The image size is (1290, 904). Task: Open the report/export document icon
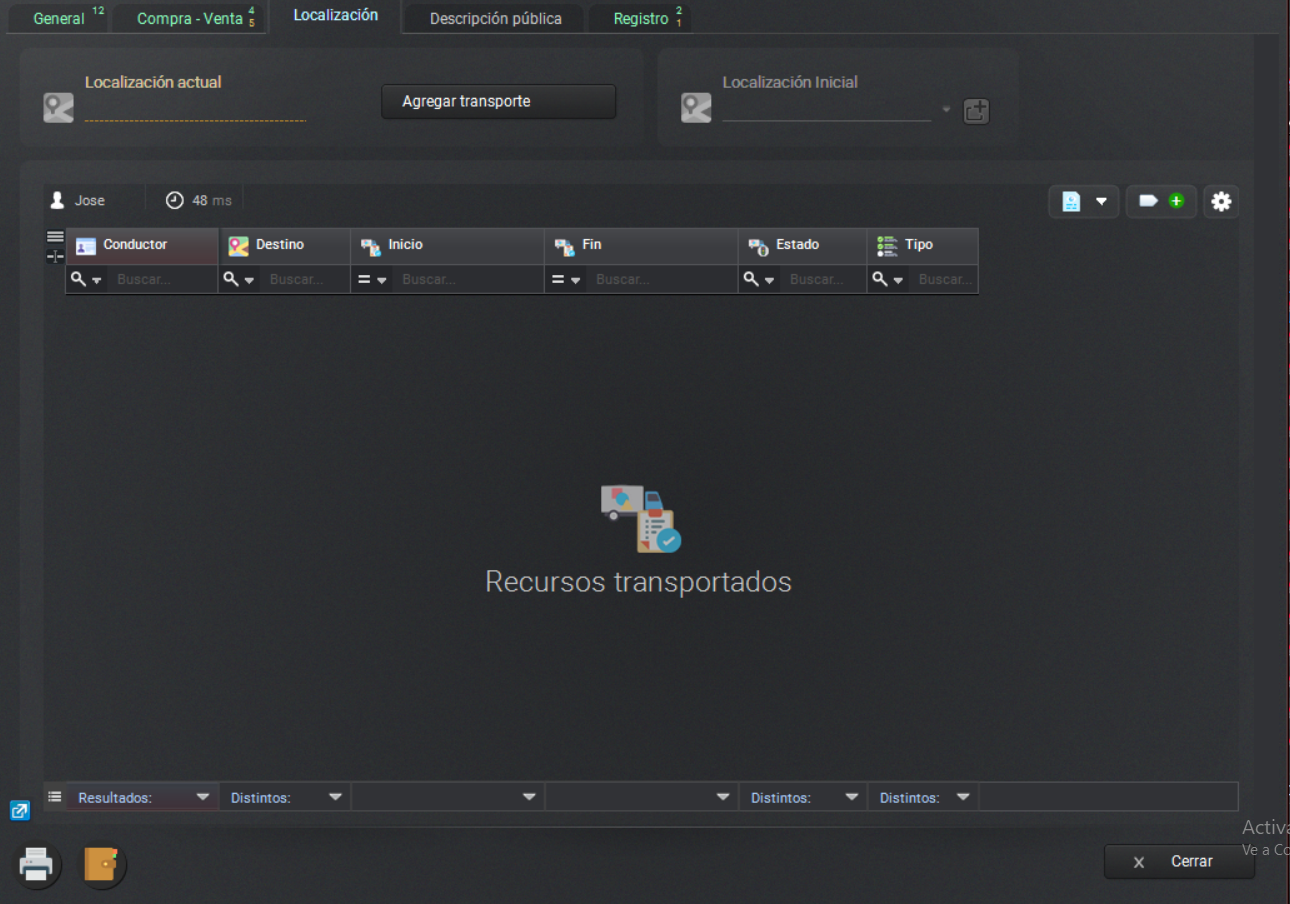point(1073,201)
